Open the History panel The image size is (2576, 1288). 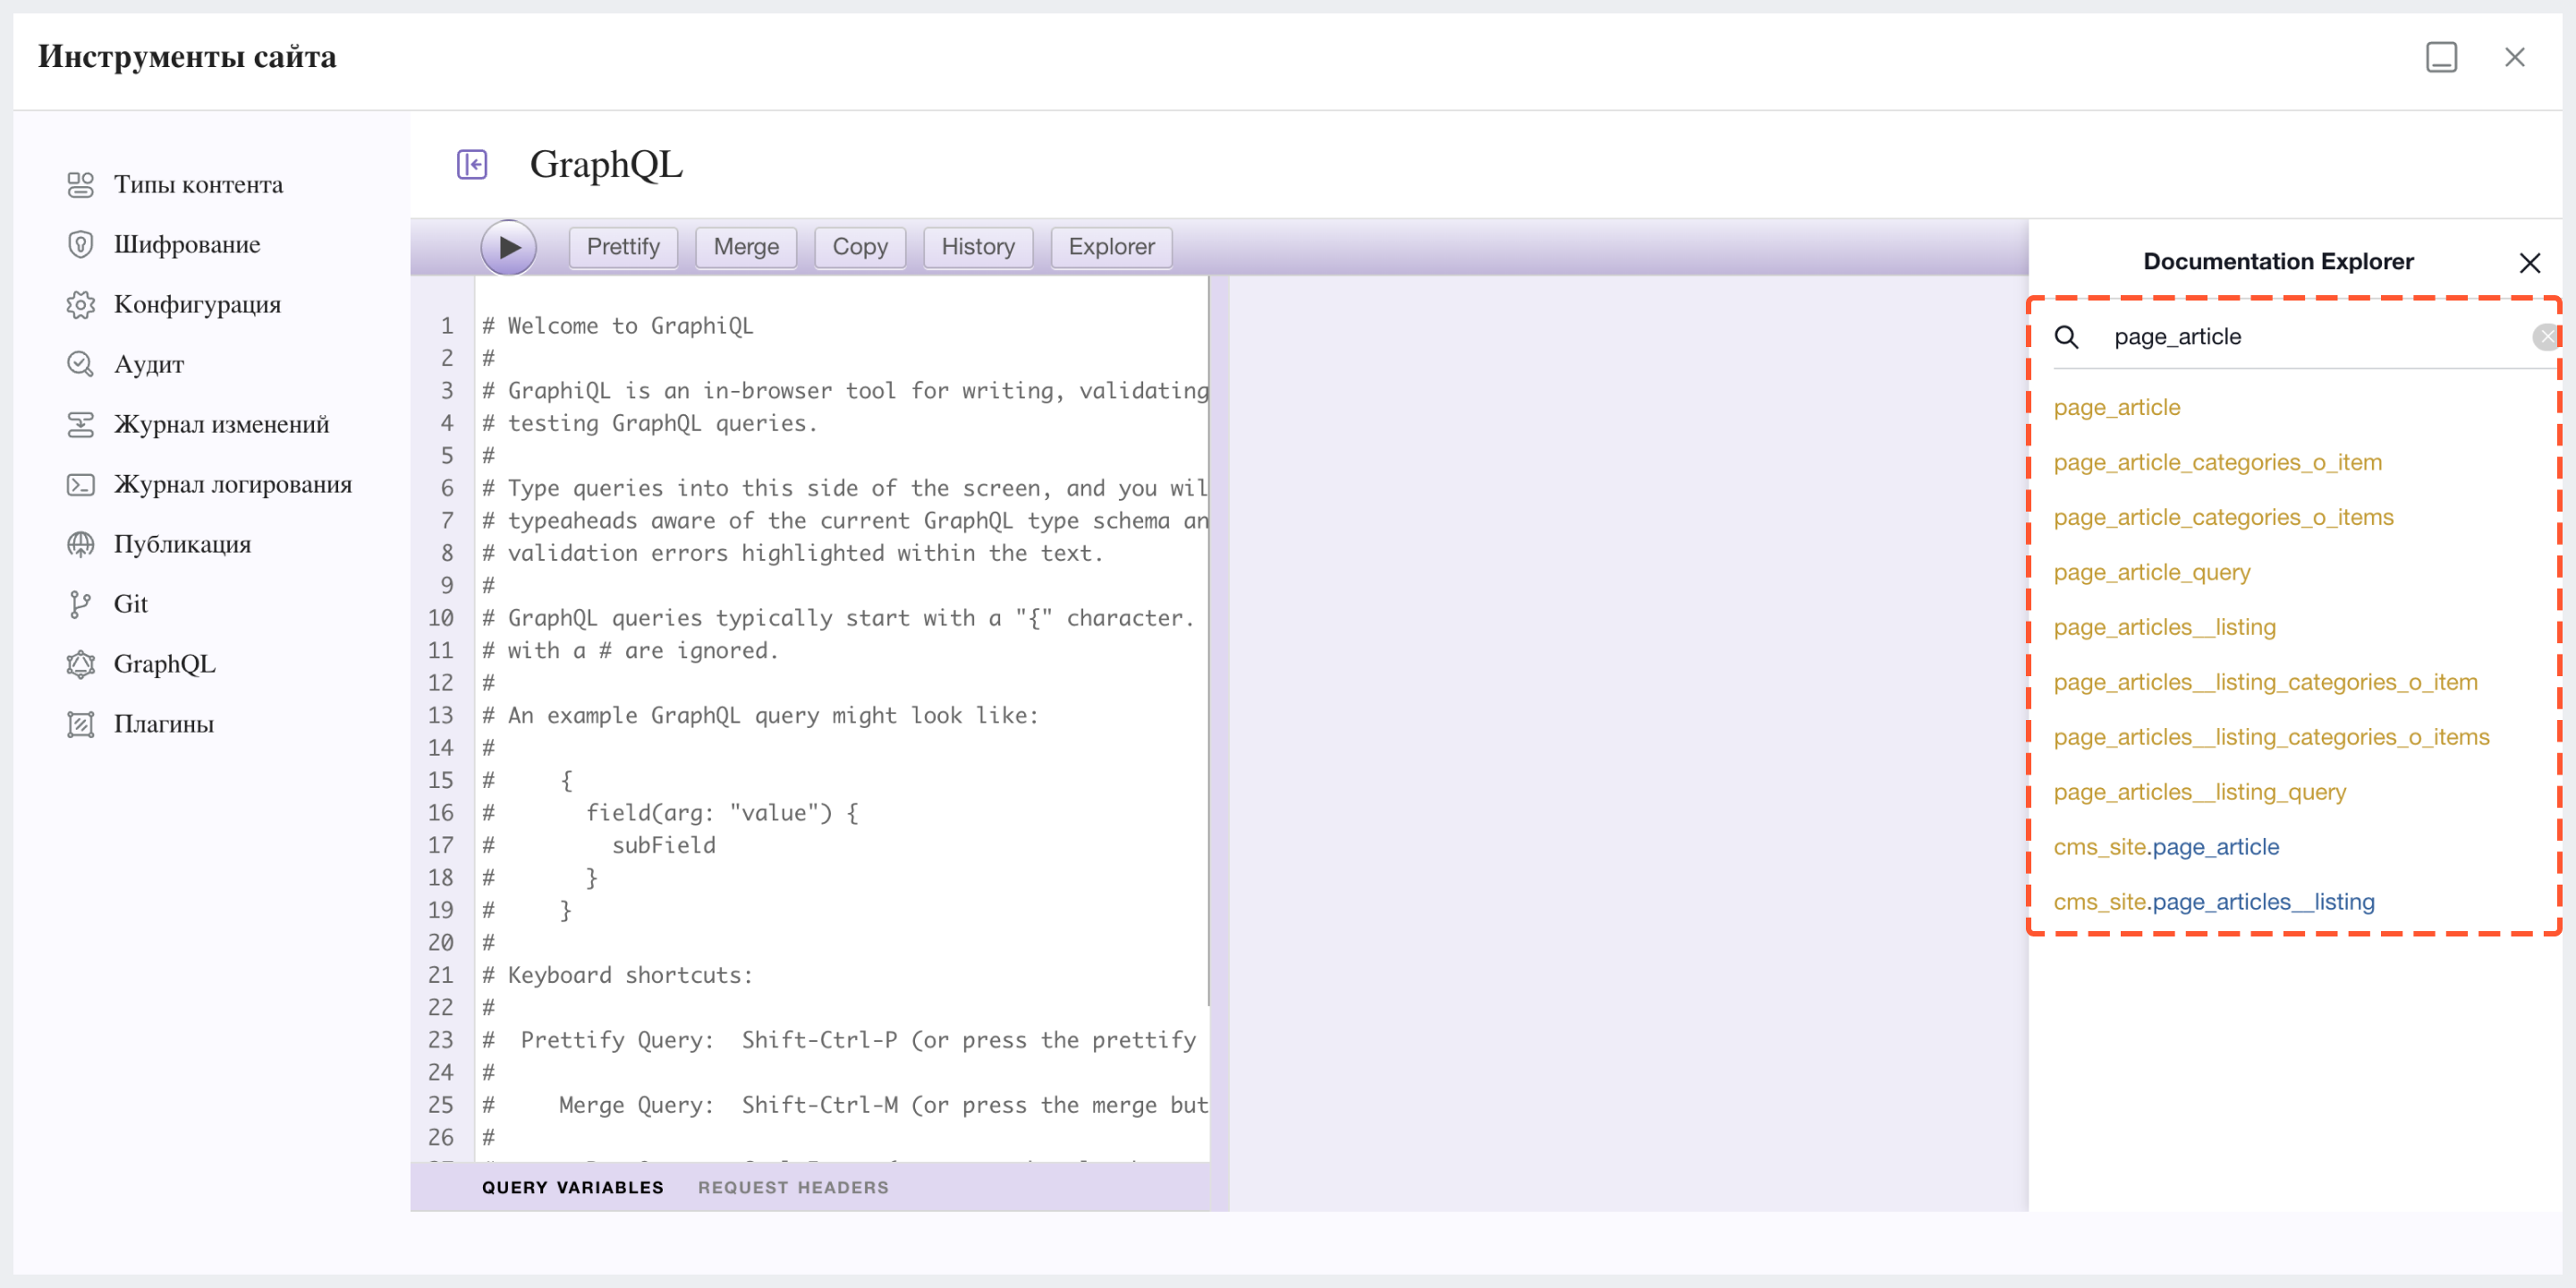978,247
